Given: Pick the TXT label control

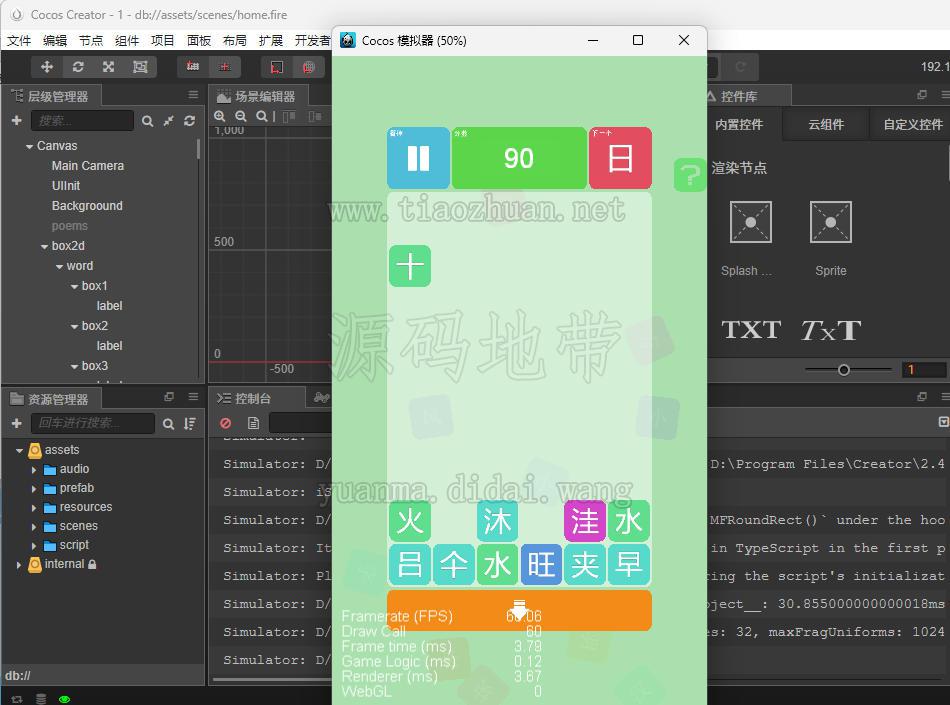Looking at the screenshot, I should 751,330.
